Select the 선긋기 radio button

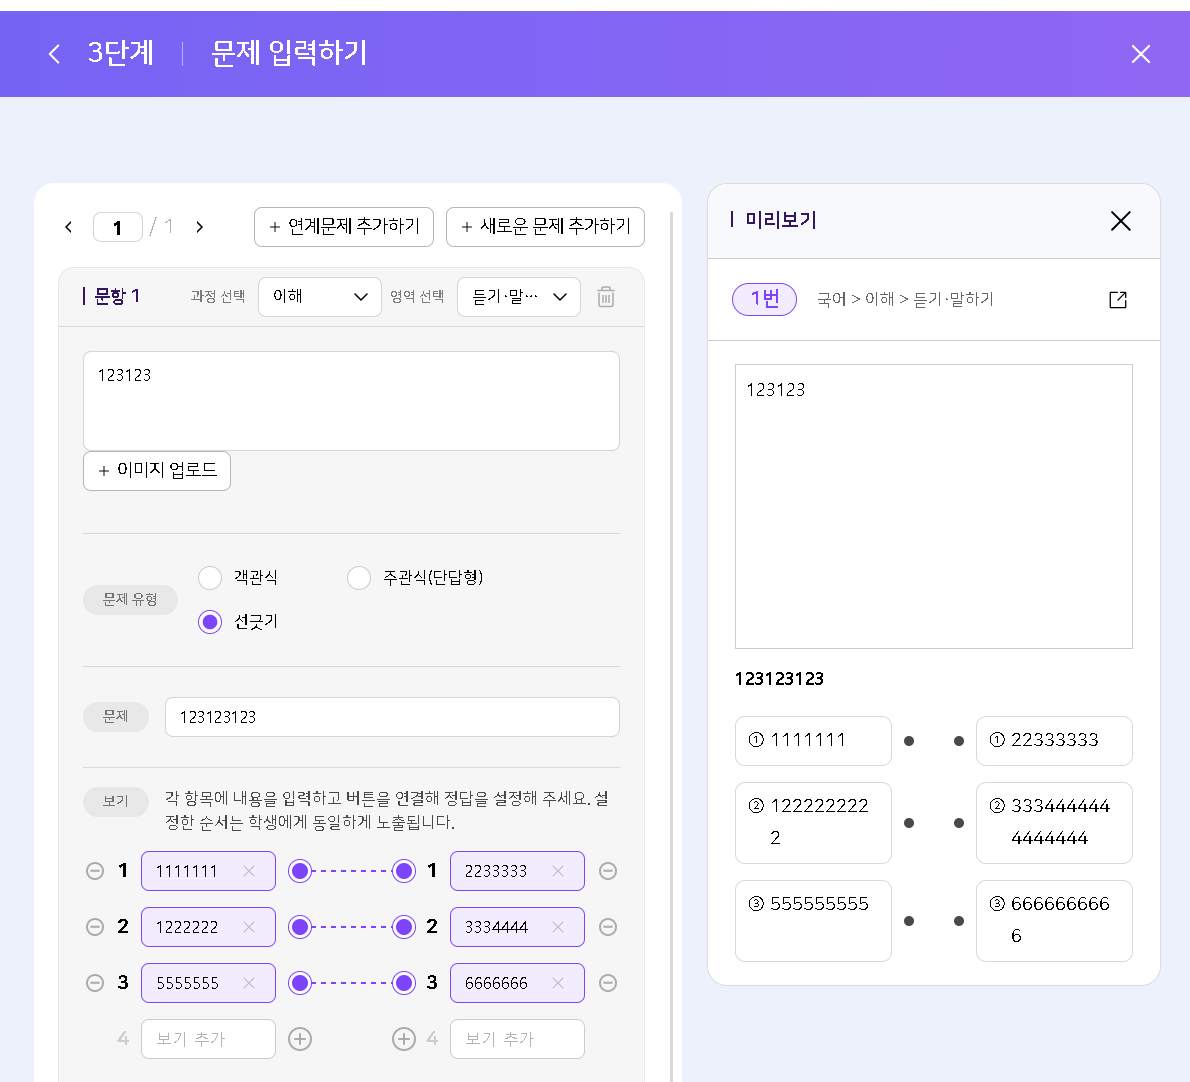(210, 622)
